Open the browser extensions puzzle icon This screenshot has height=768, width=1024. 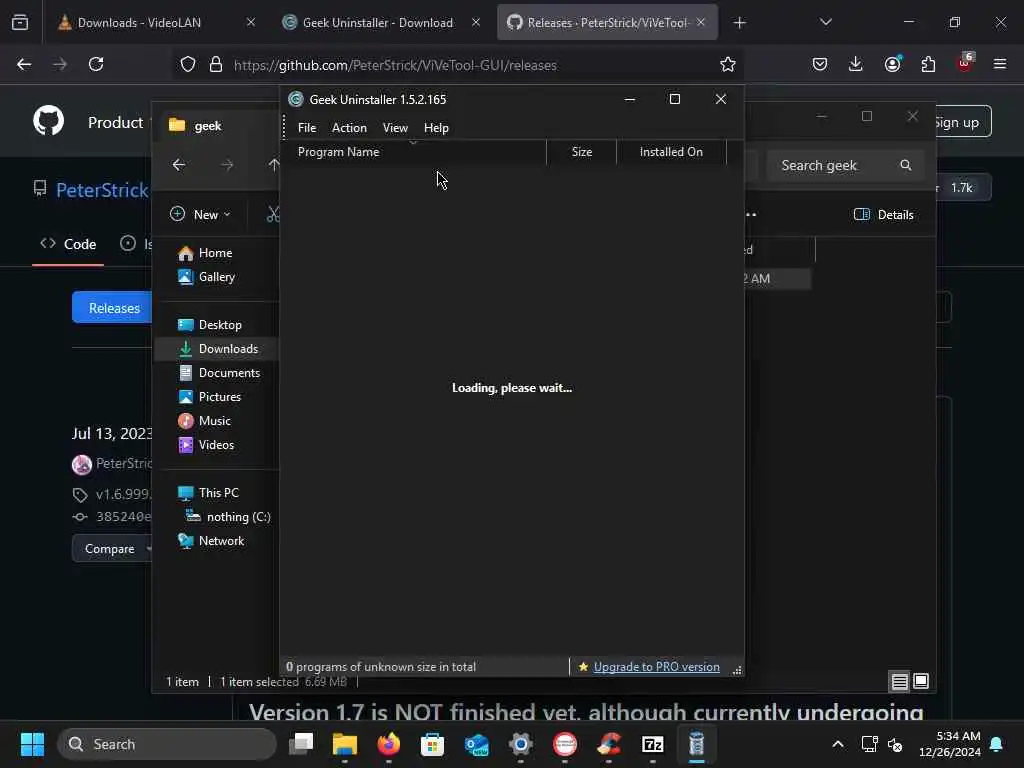pyautogui.click(x=928, y=64)
